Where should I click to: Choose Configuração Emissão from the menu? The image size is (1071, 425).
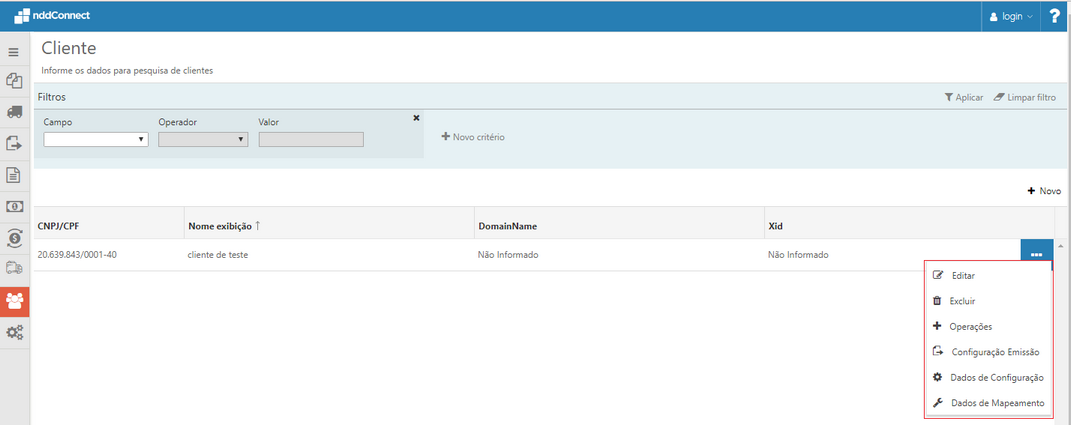coord(988,353)
